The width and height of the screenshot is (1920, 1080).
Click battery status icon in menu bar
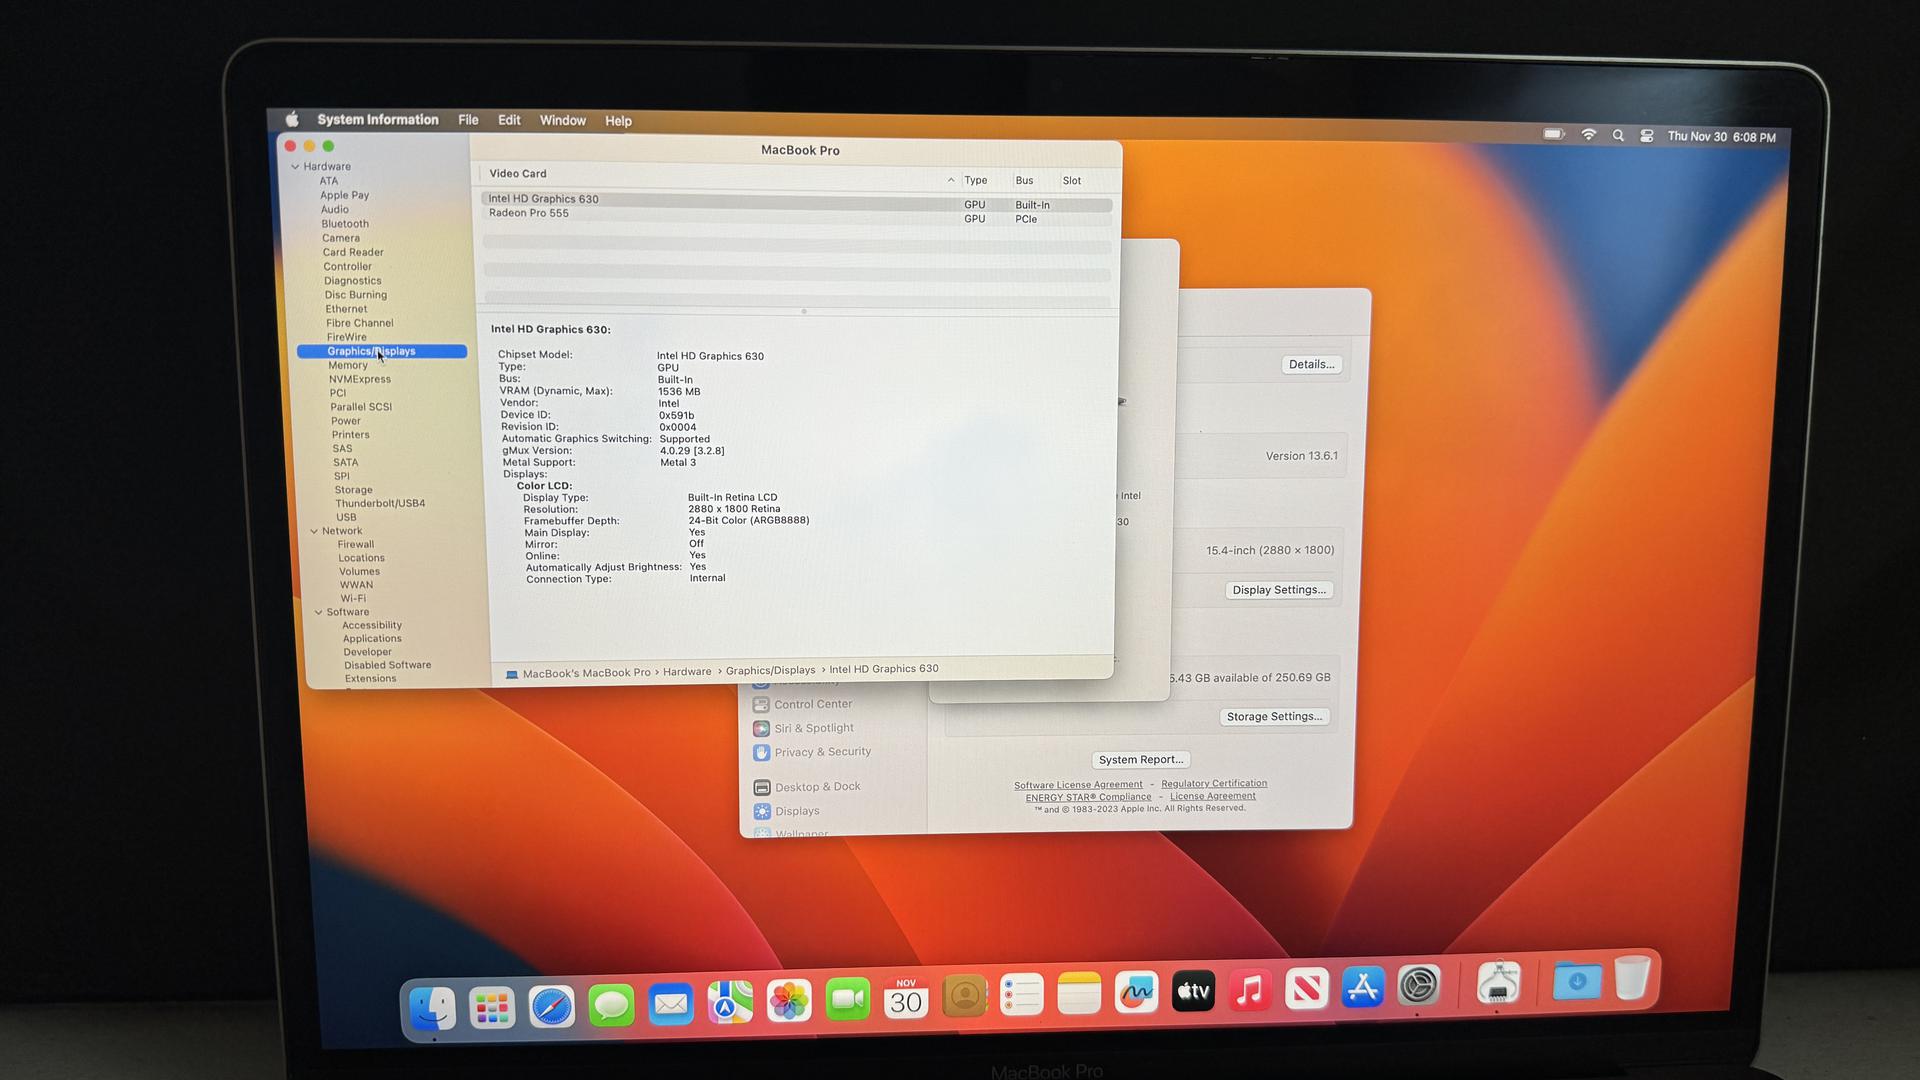pos(1553,133)
